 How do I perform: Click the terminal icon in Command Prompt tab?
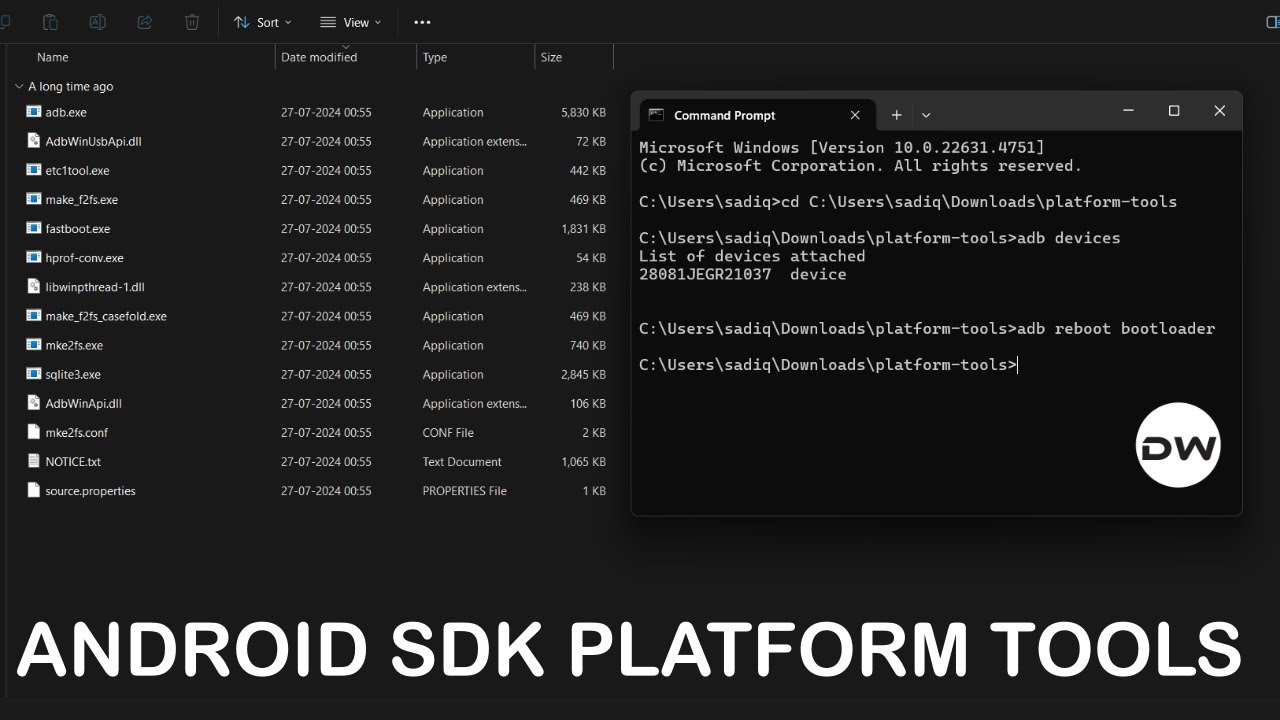(656, 115)
